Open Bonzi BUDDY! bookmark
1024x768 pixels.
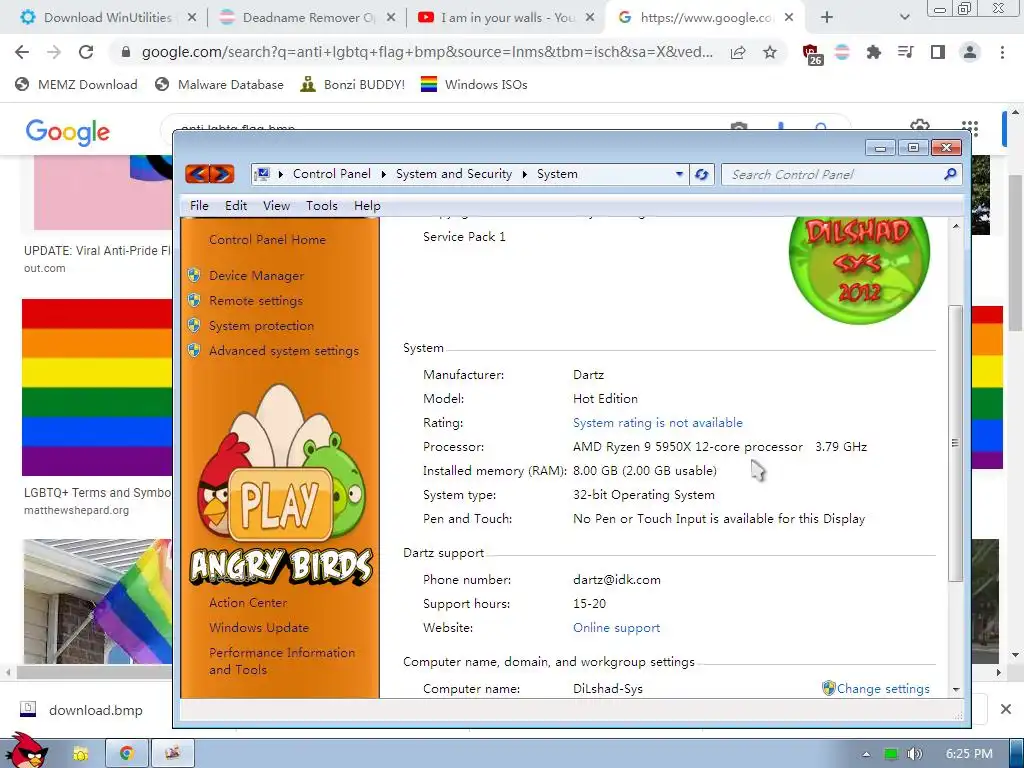tap(353, 84)
